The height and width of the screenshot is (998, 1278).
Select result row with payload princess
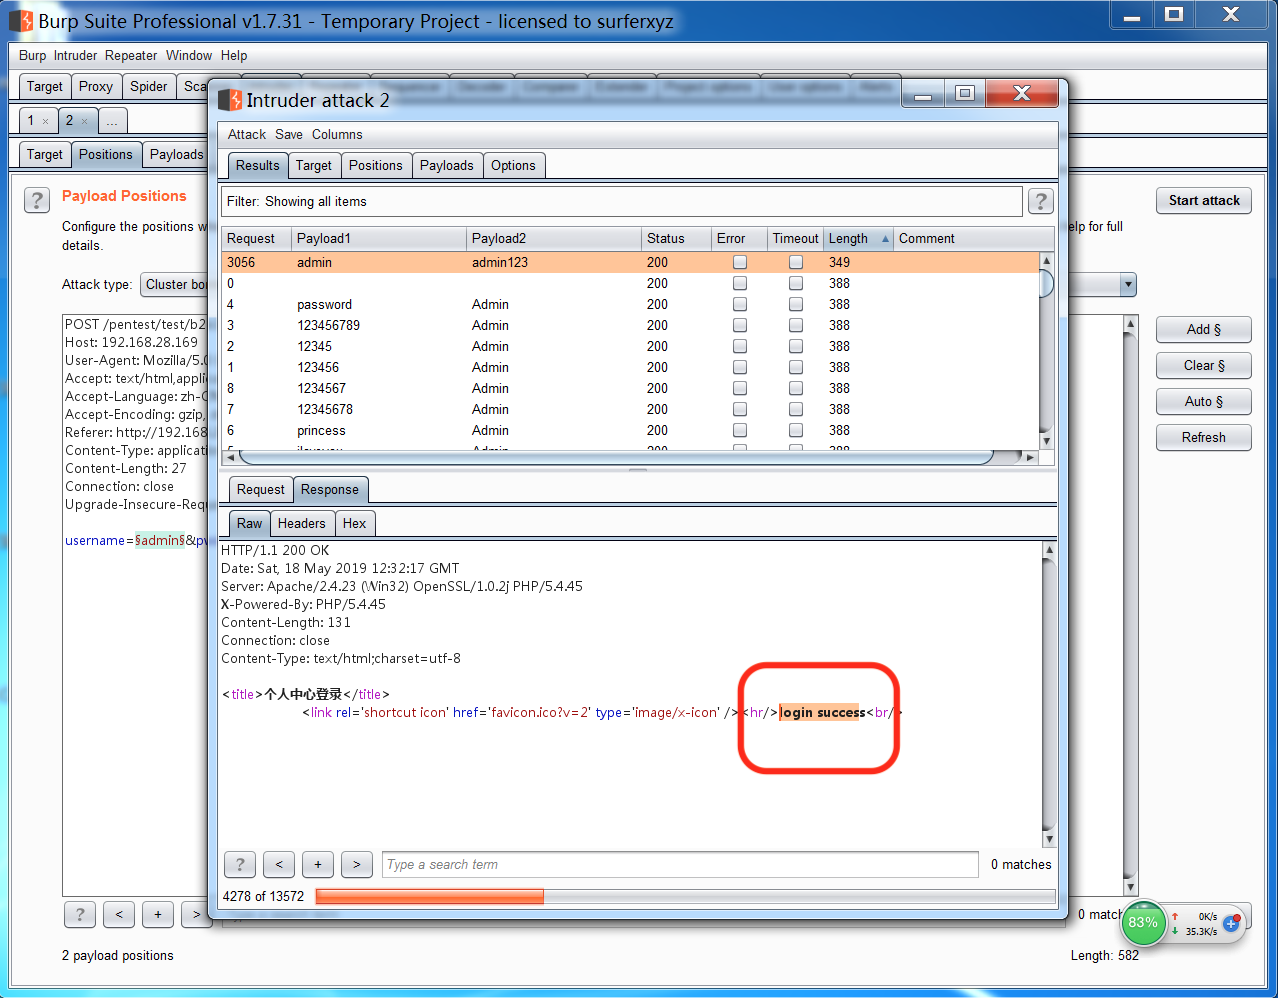pos(630,430)
